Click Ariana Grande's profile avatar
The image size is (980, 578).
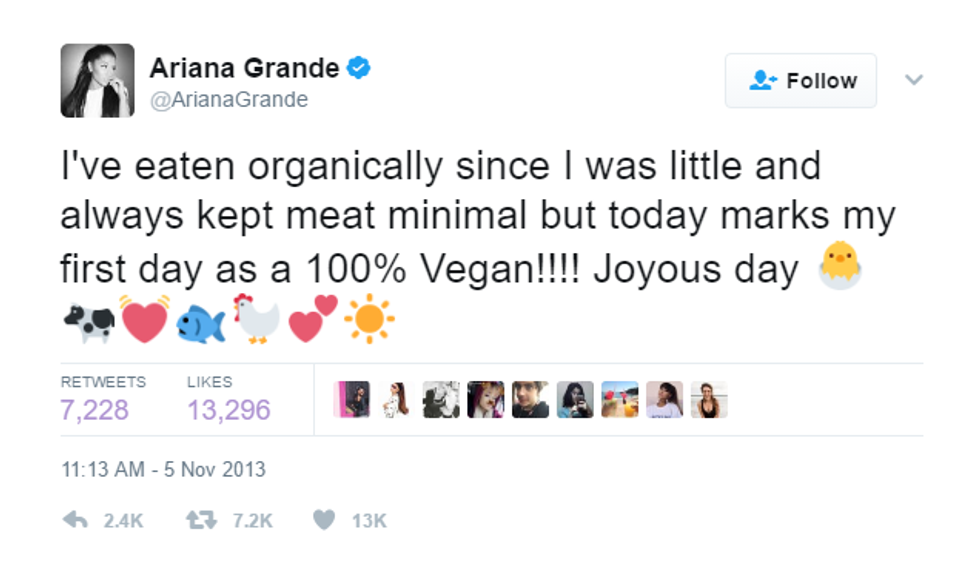97,80
